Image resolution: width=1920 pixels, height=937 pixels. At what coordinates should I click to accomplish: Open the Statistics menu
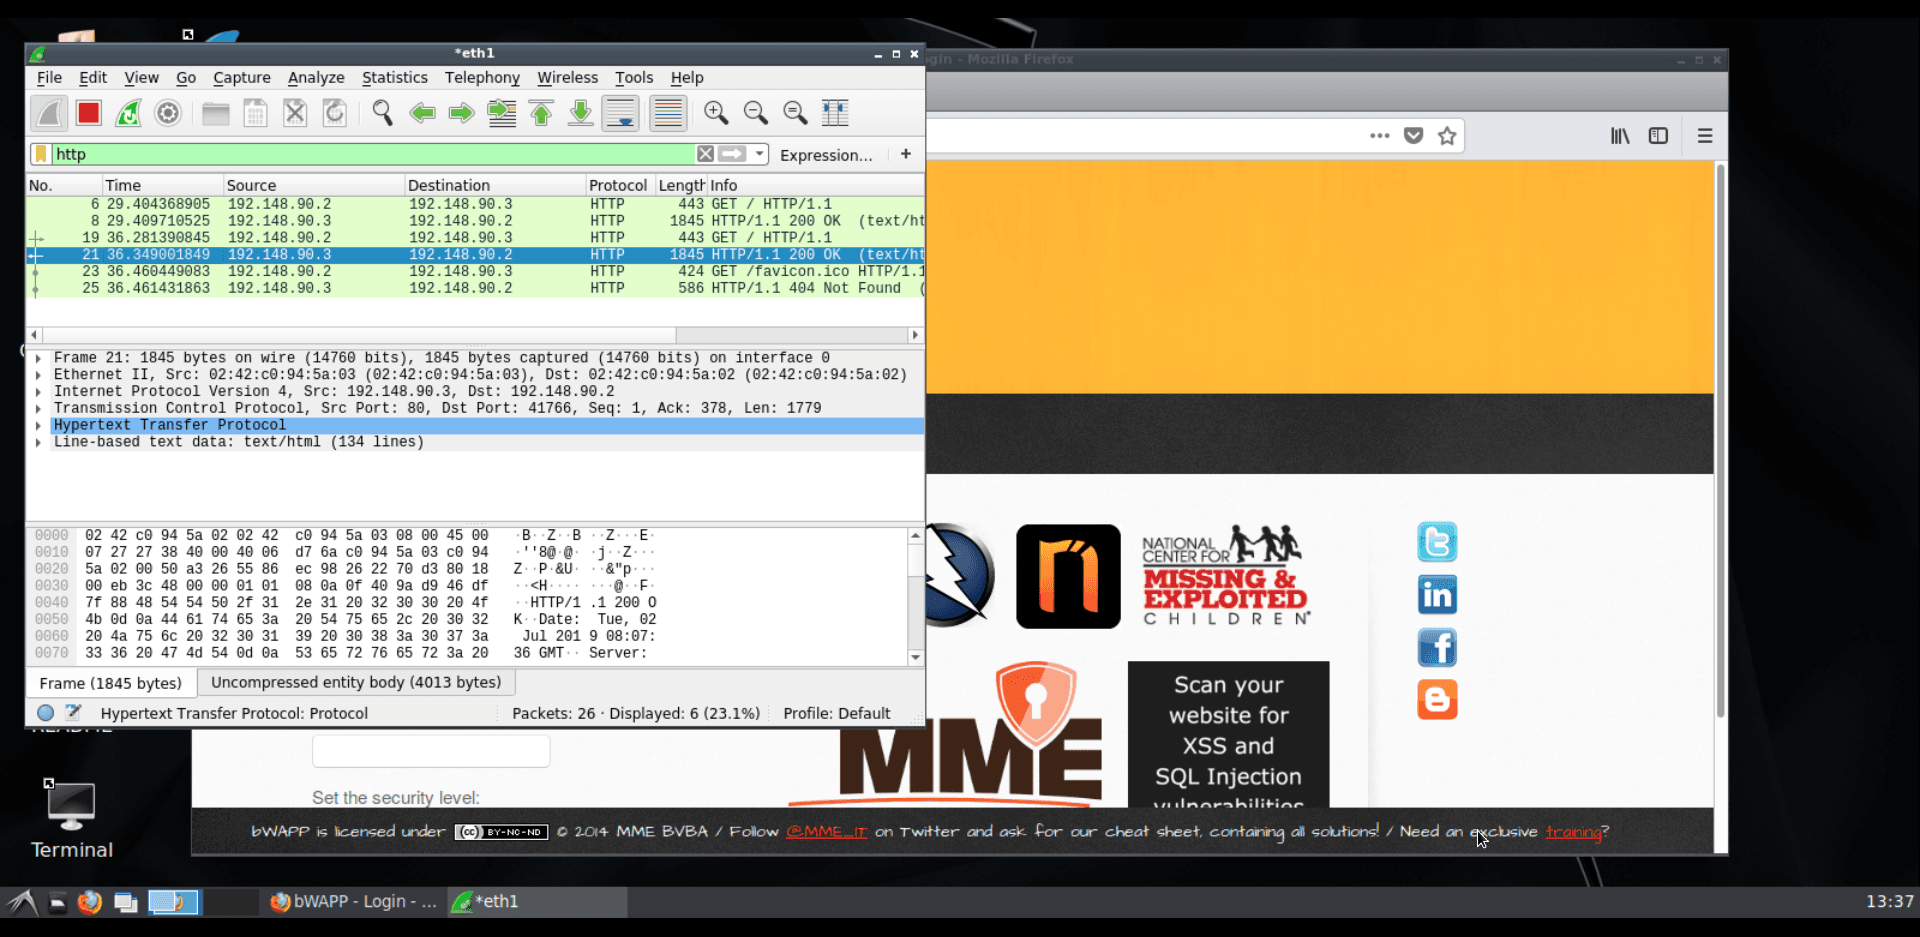tap(394, 78)
